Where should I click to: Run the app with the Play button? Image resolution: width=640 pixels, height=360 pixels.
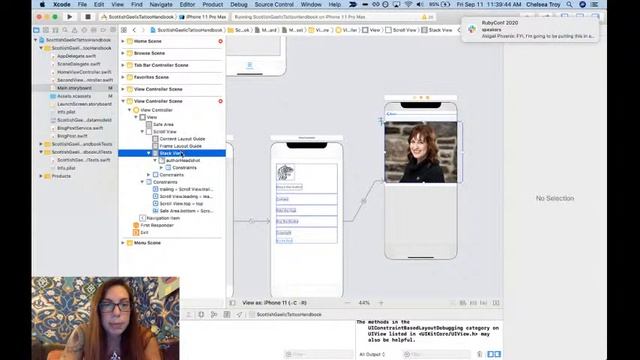click(70, 17)
